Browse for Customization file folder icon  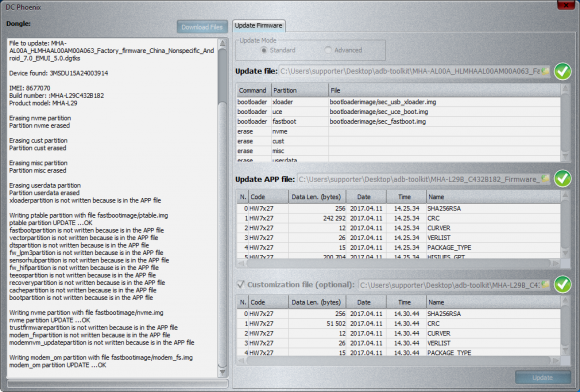pos(545,285)
